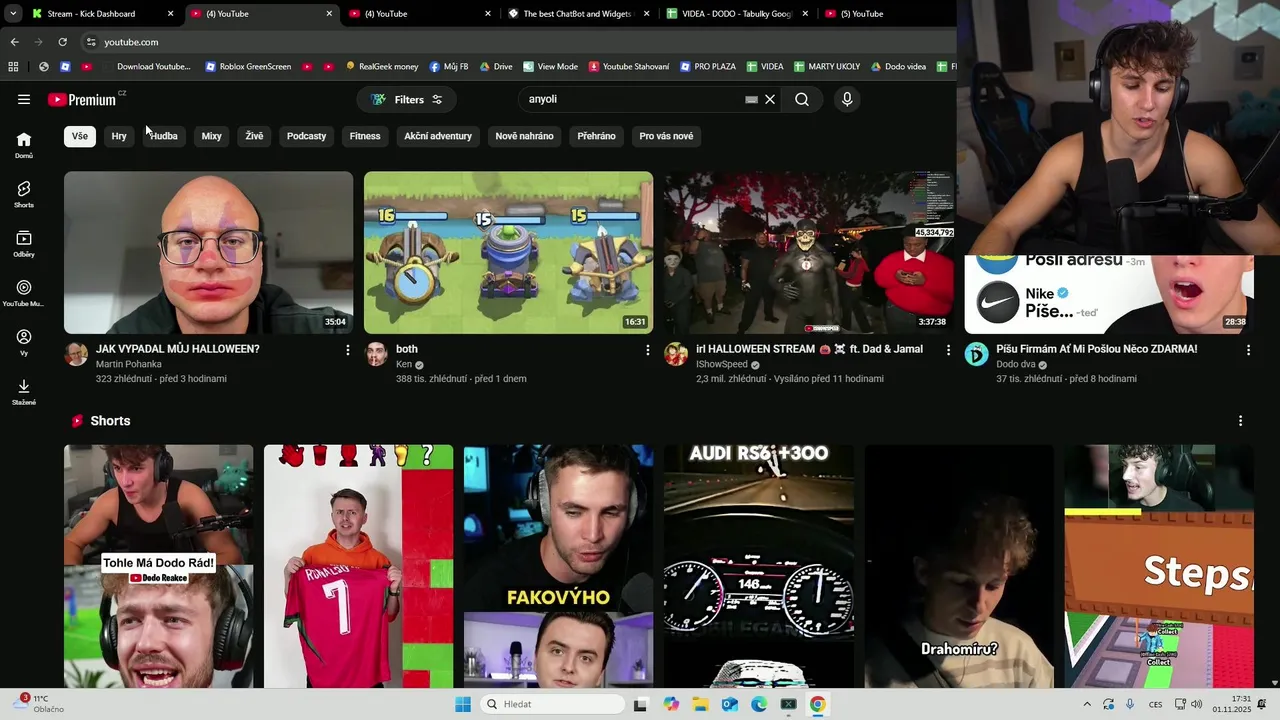Open the Drahomíru? short
Screen dimensions: 1280x720
point(958,566)
